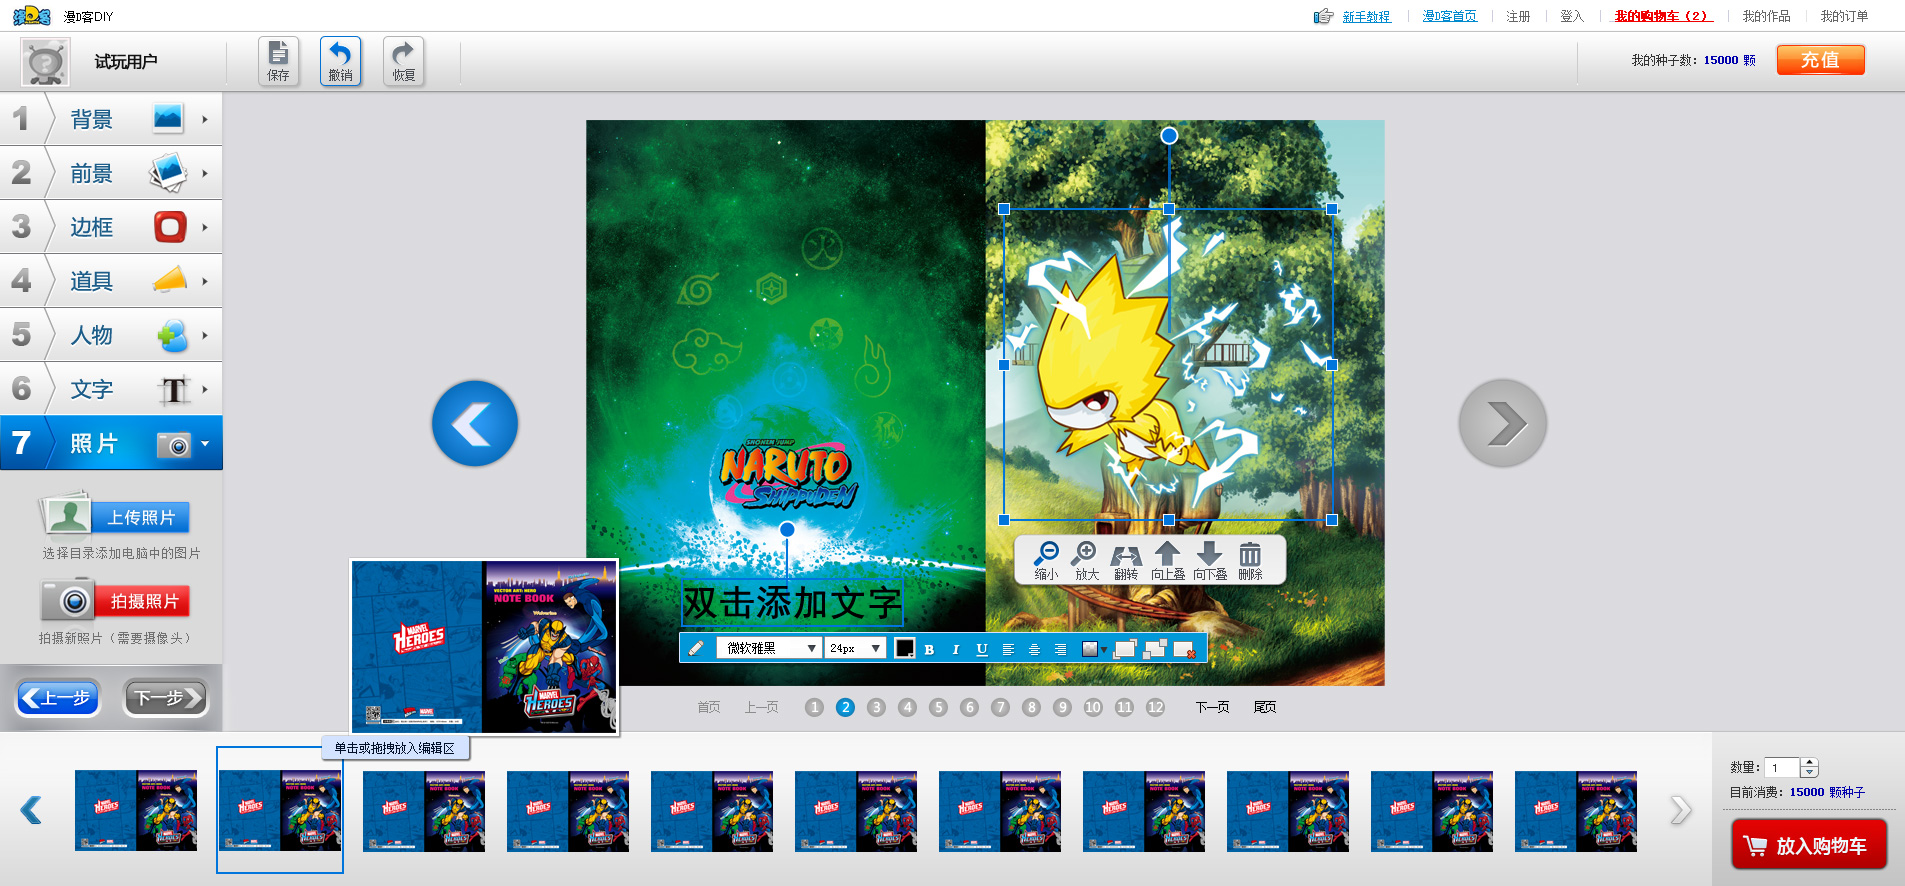The image size is (1905, 886).
Task: Send the sticker down a layer with 向下叠
Action: tap(1210, 561)
